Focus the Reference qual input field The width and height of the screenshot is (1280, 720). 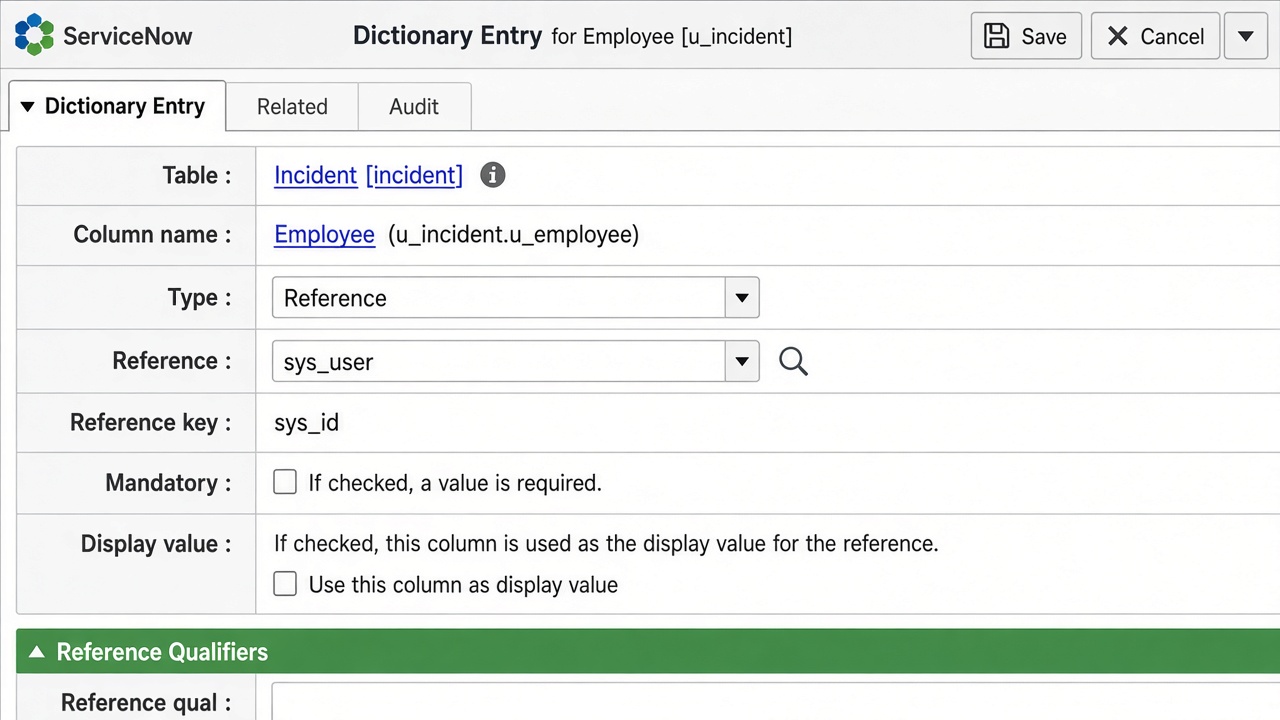coord(775,701)
